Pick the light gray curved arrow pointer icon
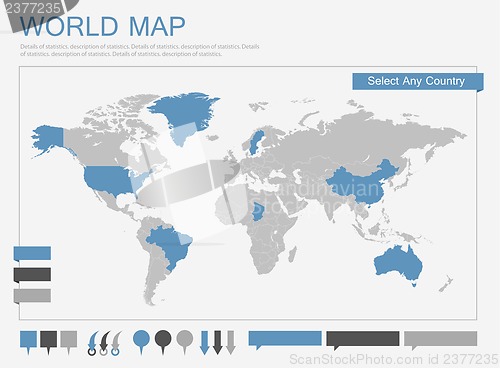500x368 pixels. coord(116,343)
